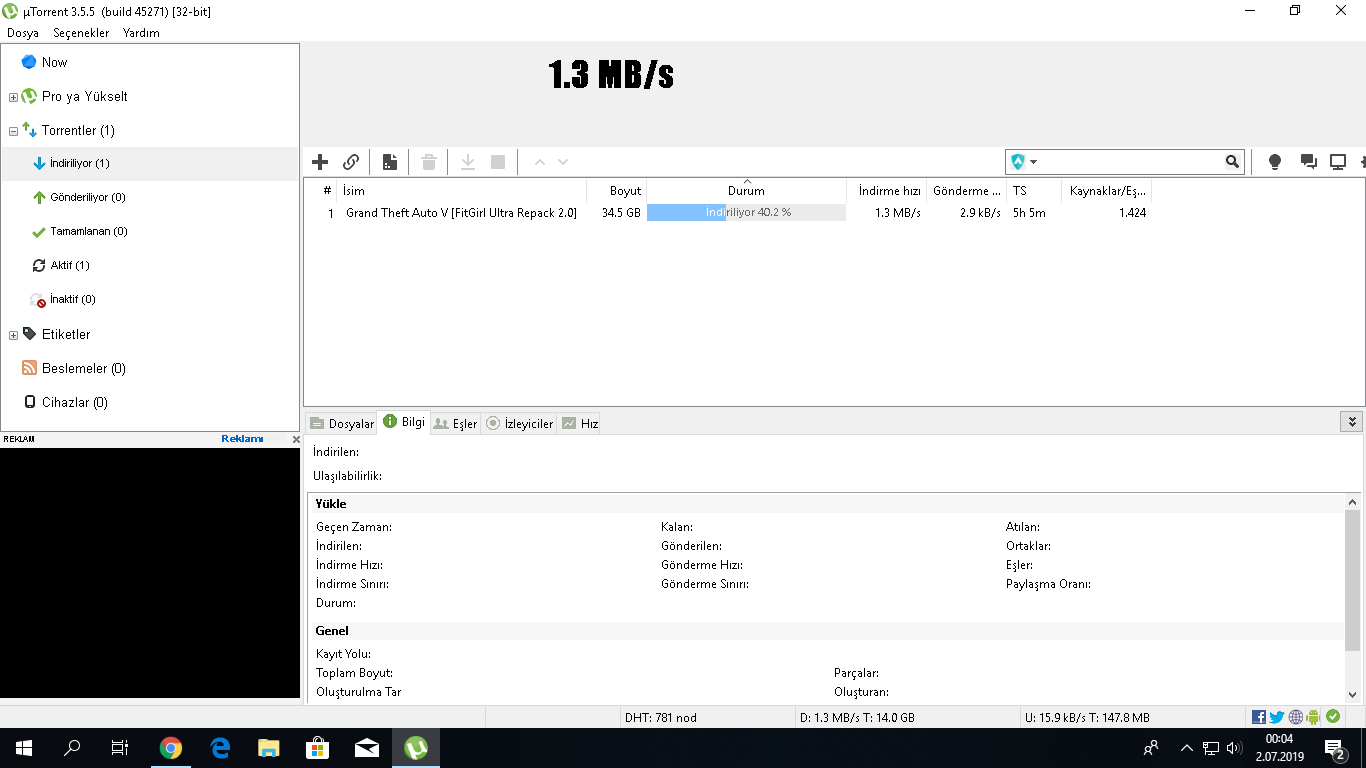Open Microsoft Edge from the taskbar

(x=220, y=748)
